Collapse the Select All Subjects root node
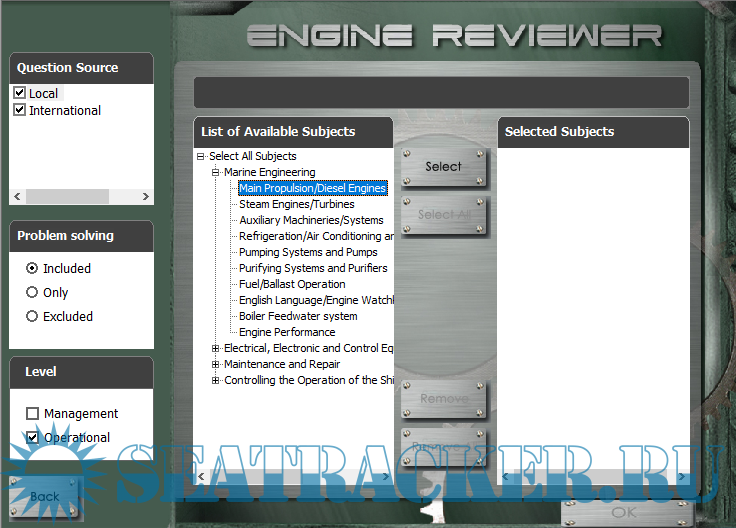The image size is (736, 528). coord(201,156)
